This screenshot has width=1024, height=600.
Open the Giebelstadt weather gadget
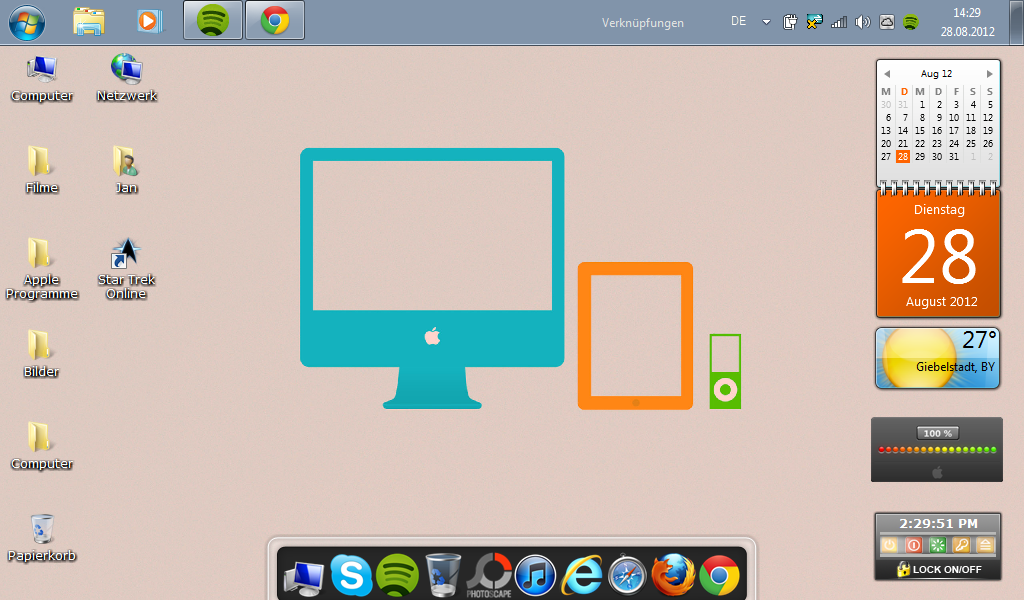[x=938, y=358]
